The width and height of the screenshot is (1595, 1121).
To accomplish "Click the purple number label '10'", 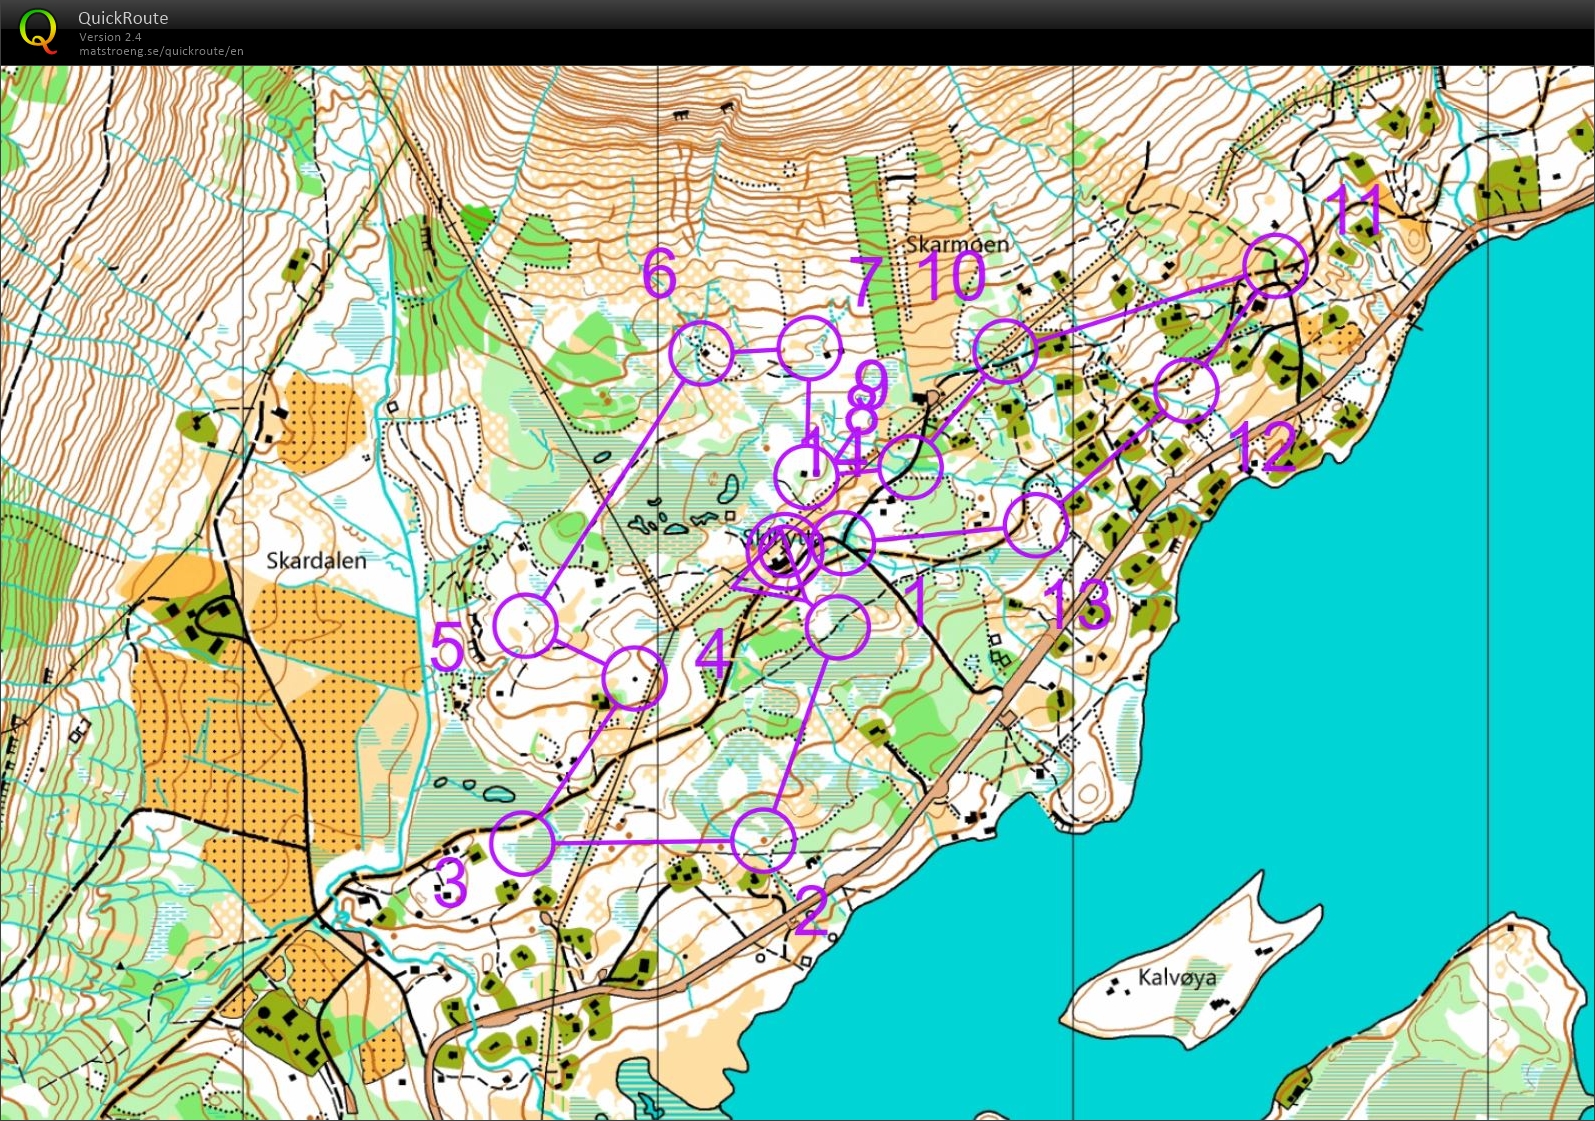I will pyautogui.click(x=951, y=276).
